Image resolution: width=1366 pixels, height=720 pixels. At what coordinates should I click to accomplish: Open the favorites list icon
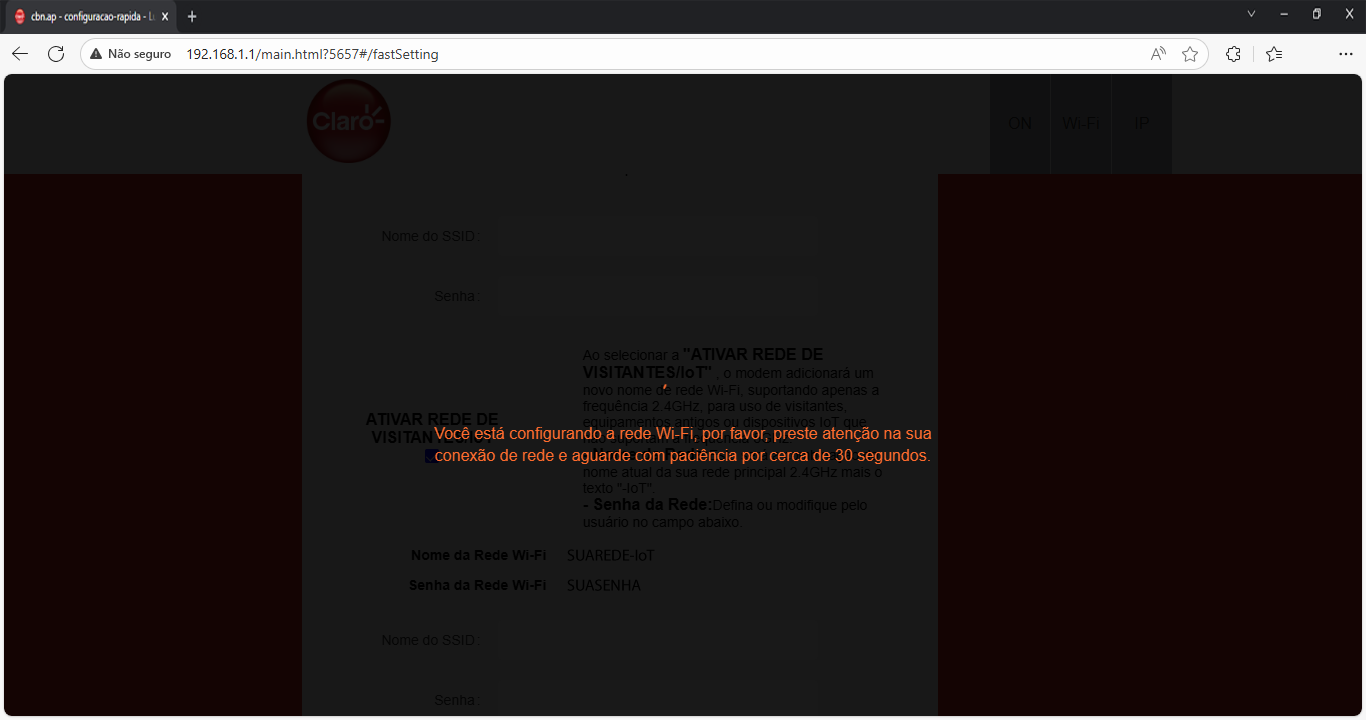click(x=1274, y=54)
